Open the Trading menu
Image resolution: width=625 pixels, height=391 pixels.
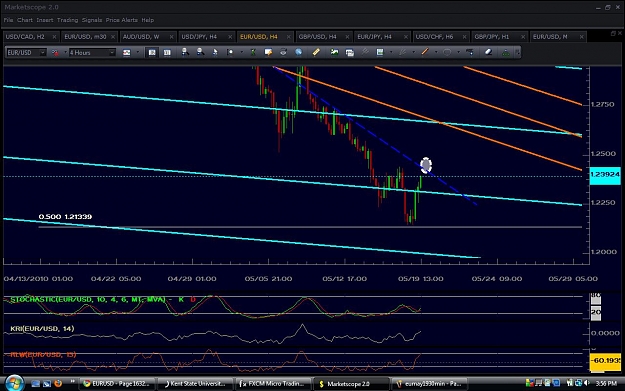[x=67, y=20]
